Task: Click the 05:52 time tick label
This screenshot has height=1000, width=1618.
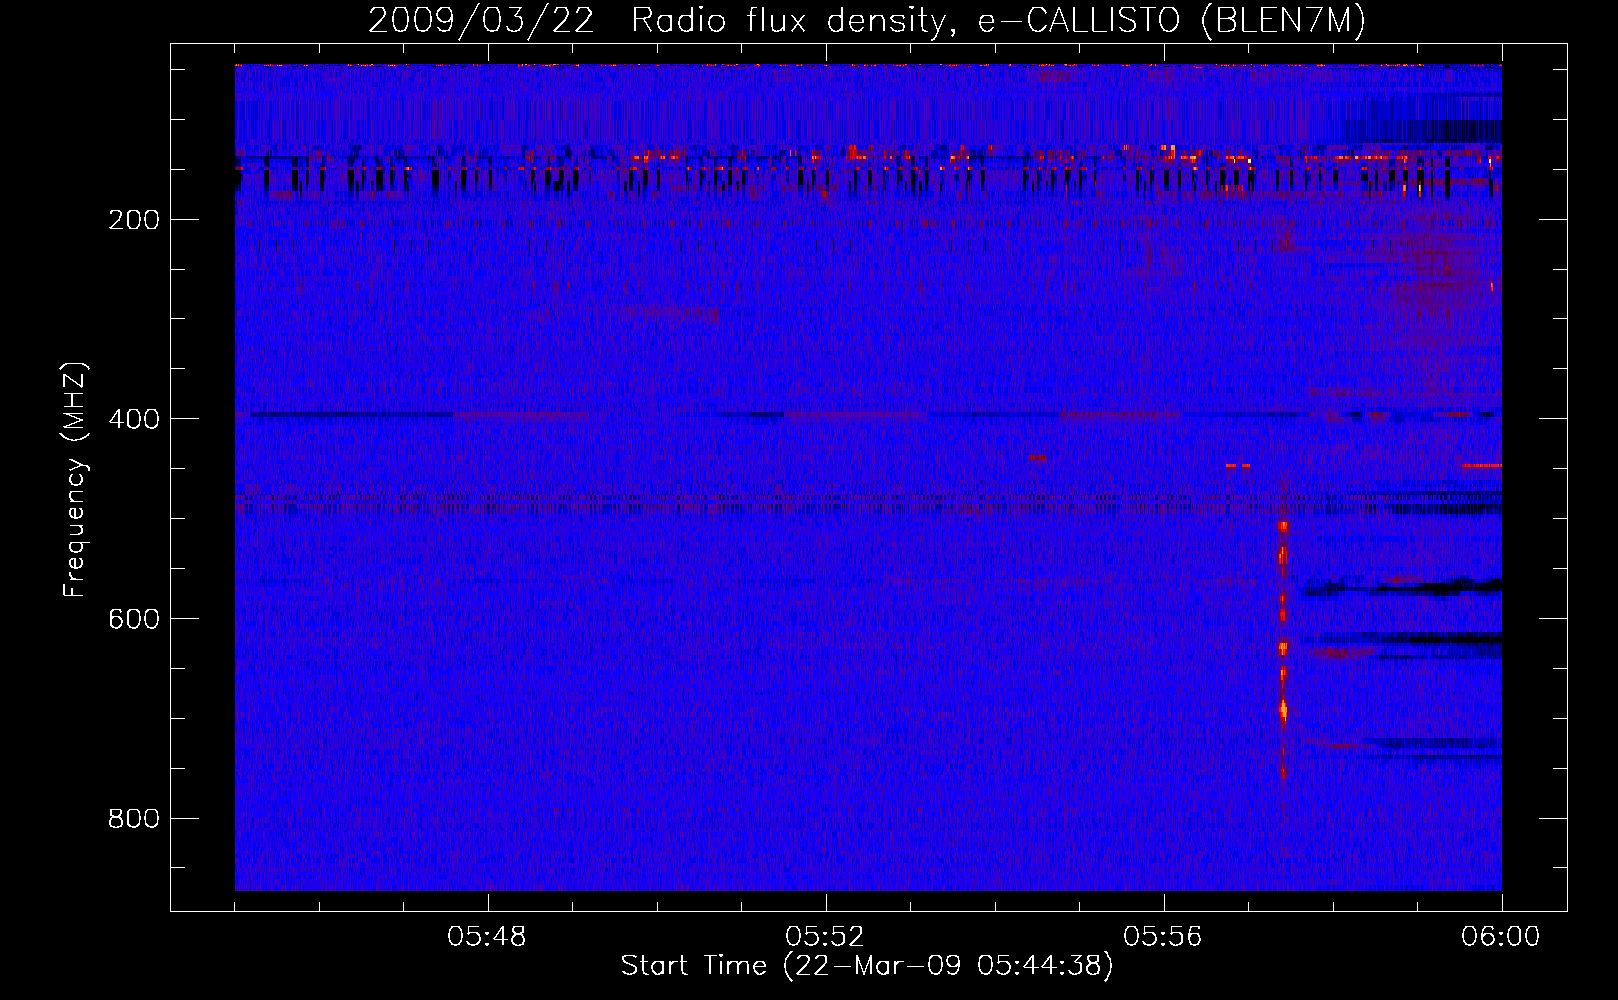Action: point(825,937)
